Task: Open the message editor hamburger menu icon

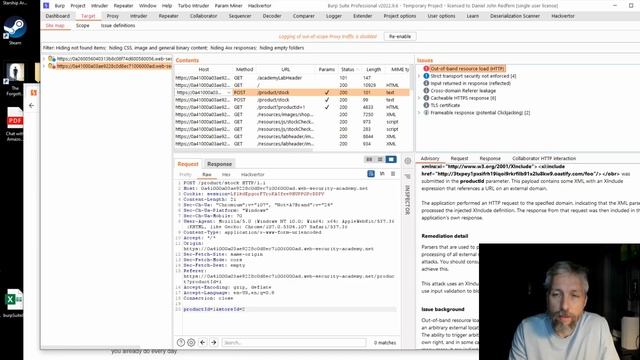Action: 393,174
